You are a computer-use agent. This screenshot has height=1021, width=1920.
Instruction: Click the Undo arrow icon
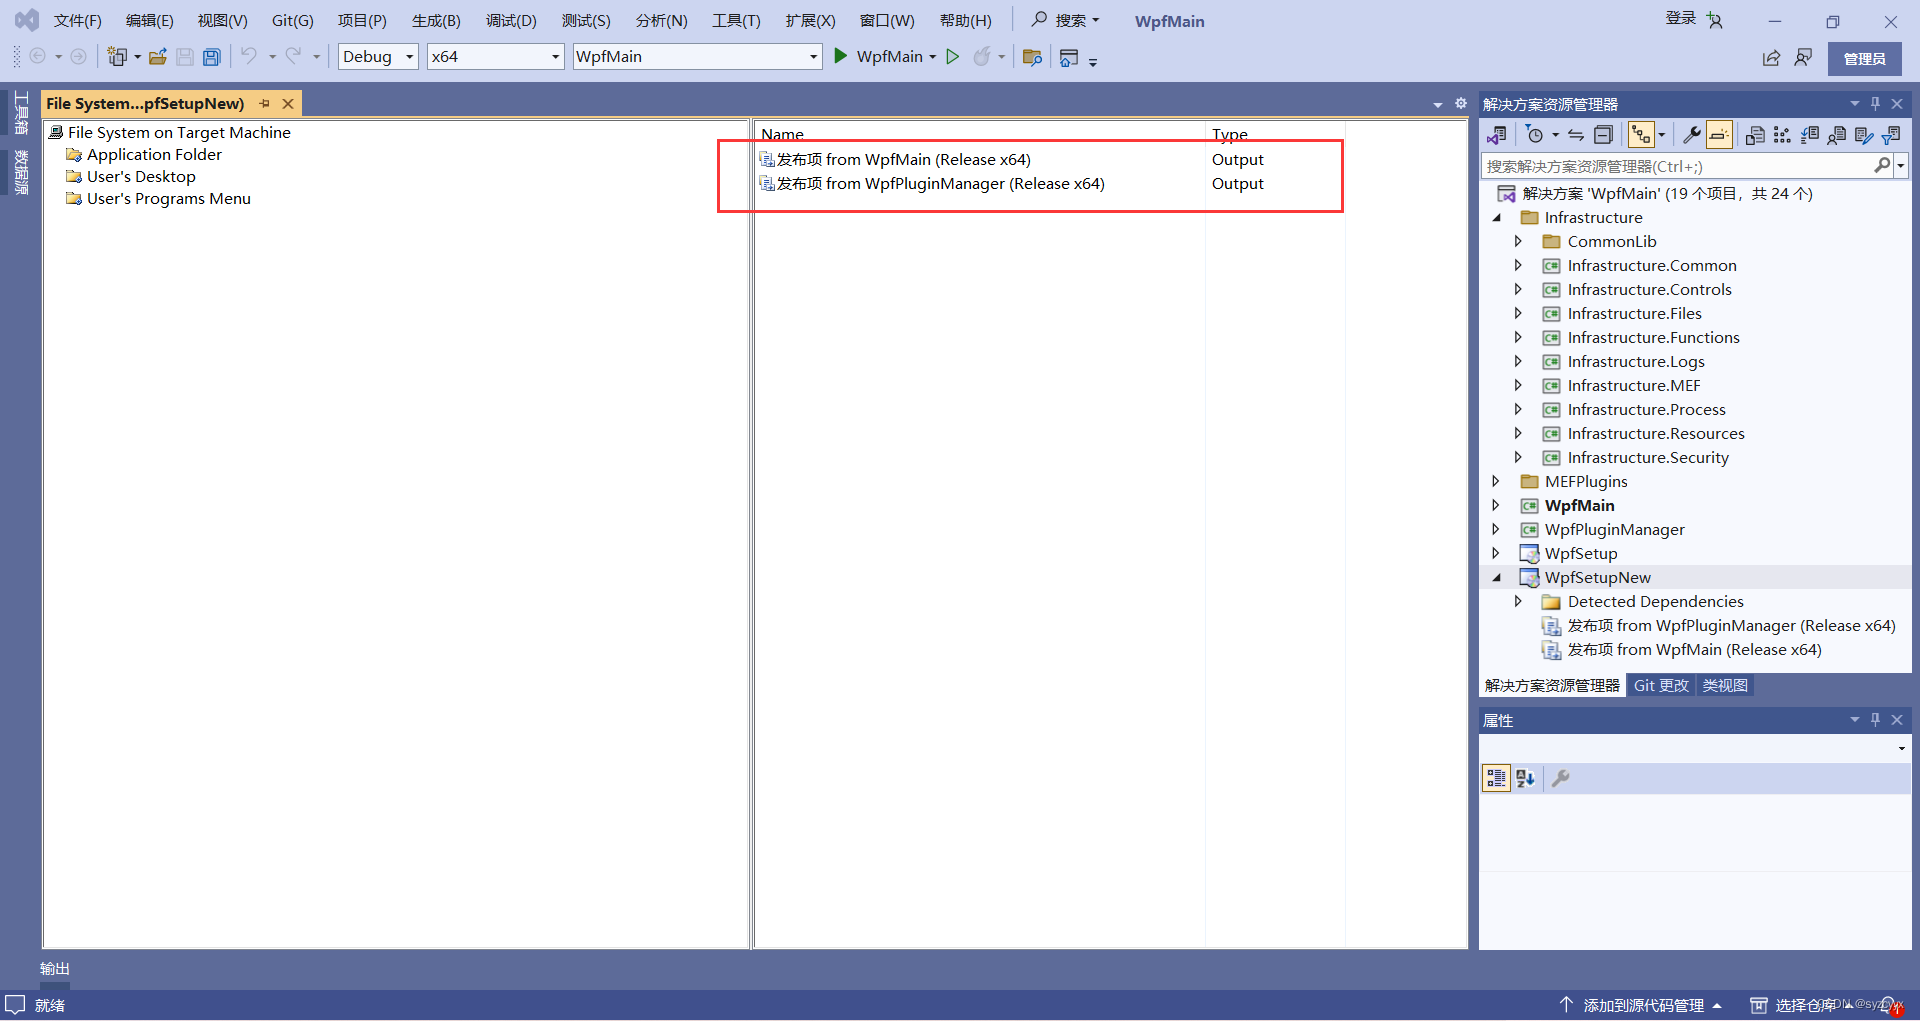[x=249, y=56]
